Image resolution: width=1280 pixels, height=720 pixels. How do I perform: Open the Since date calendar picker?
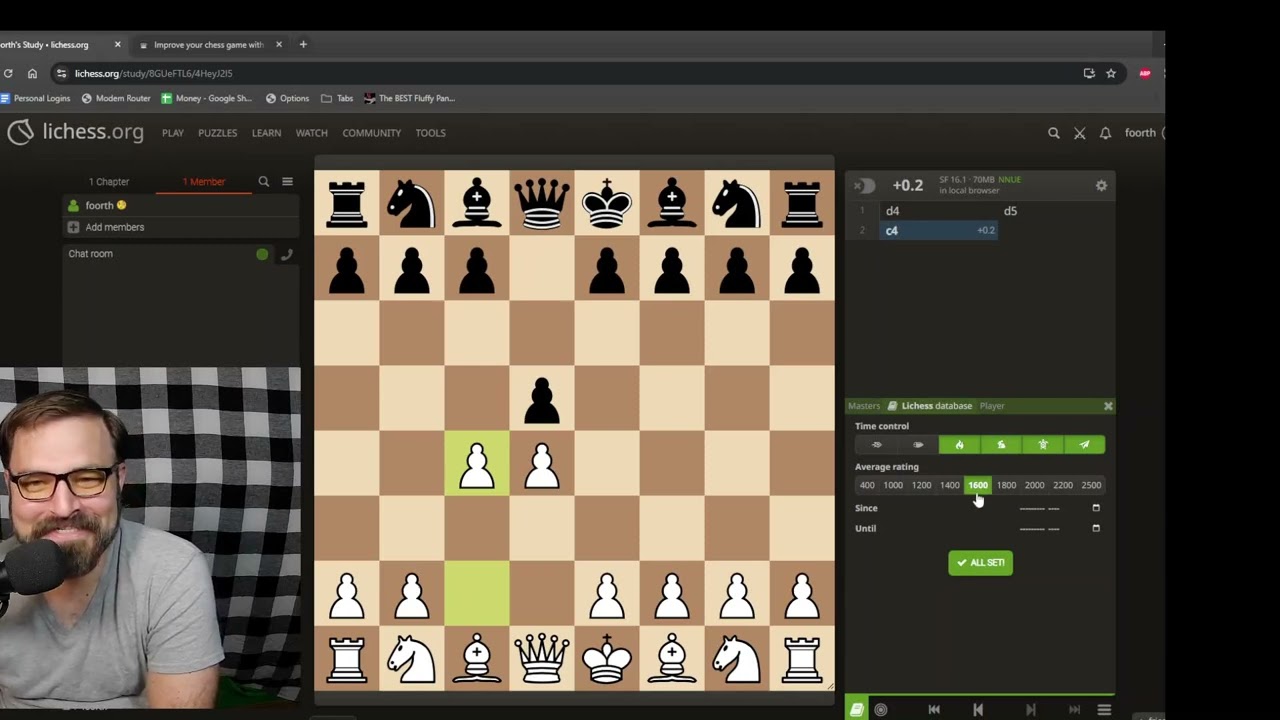tap(1096, 508)
